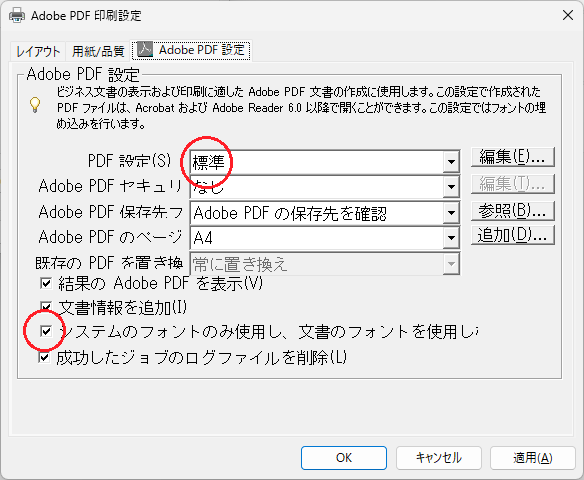Click 追加(D)... to add page size
The image size is (584, 480).
(512, 235)
